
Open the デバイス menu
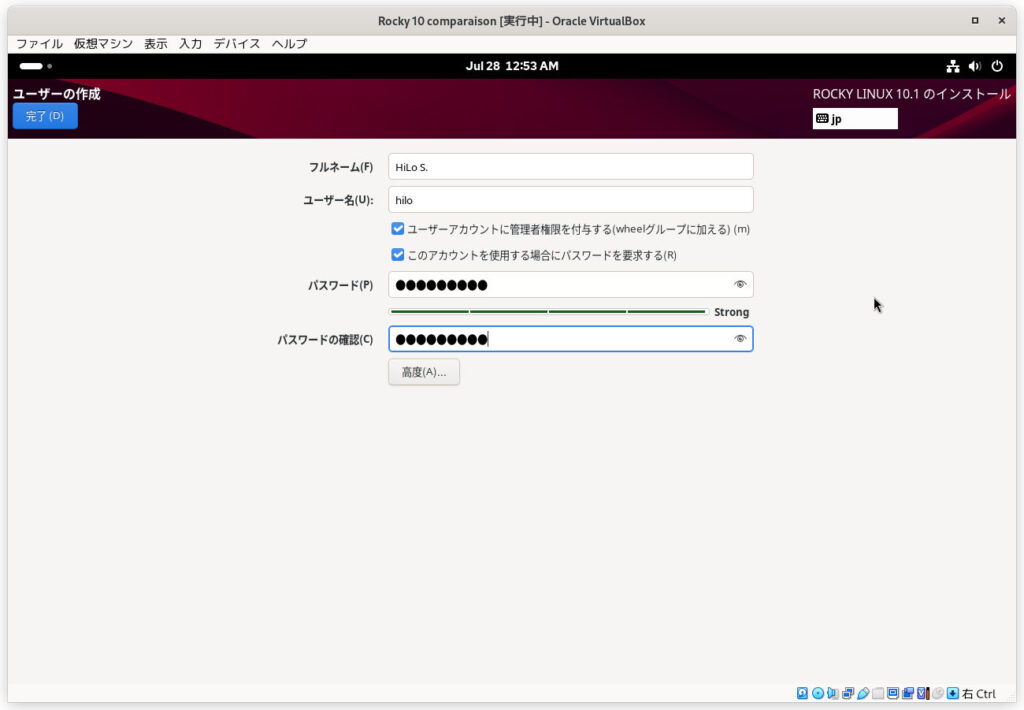point(236,44)
